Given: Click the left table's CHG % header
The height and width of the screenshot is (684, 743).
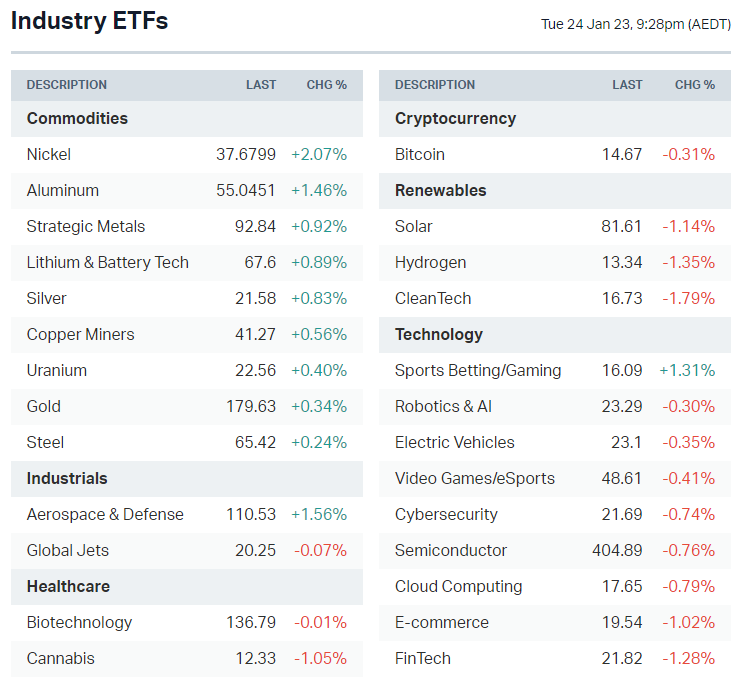Looking at the screenshot, I should pos(326,85).
